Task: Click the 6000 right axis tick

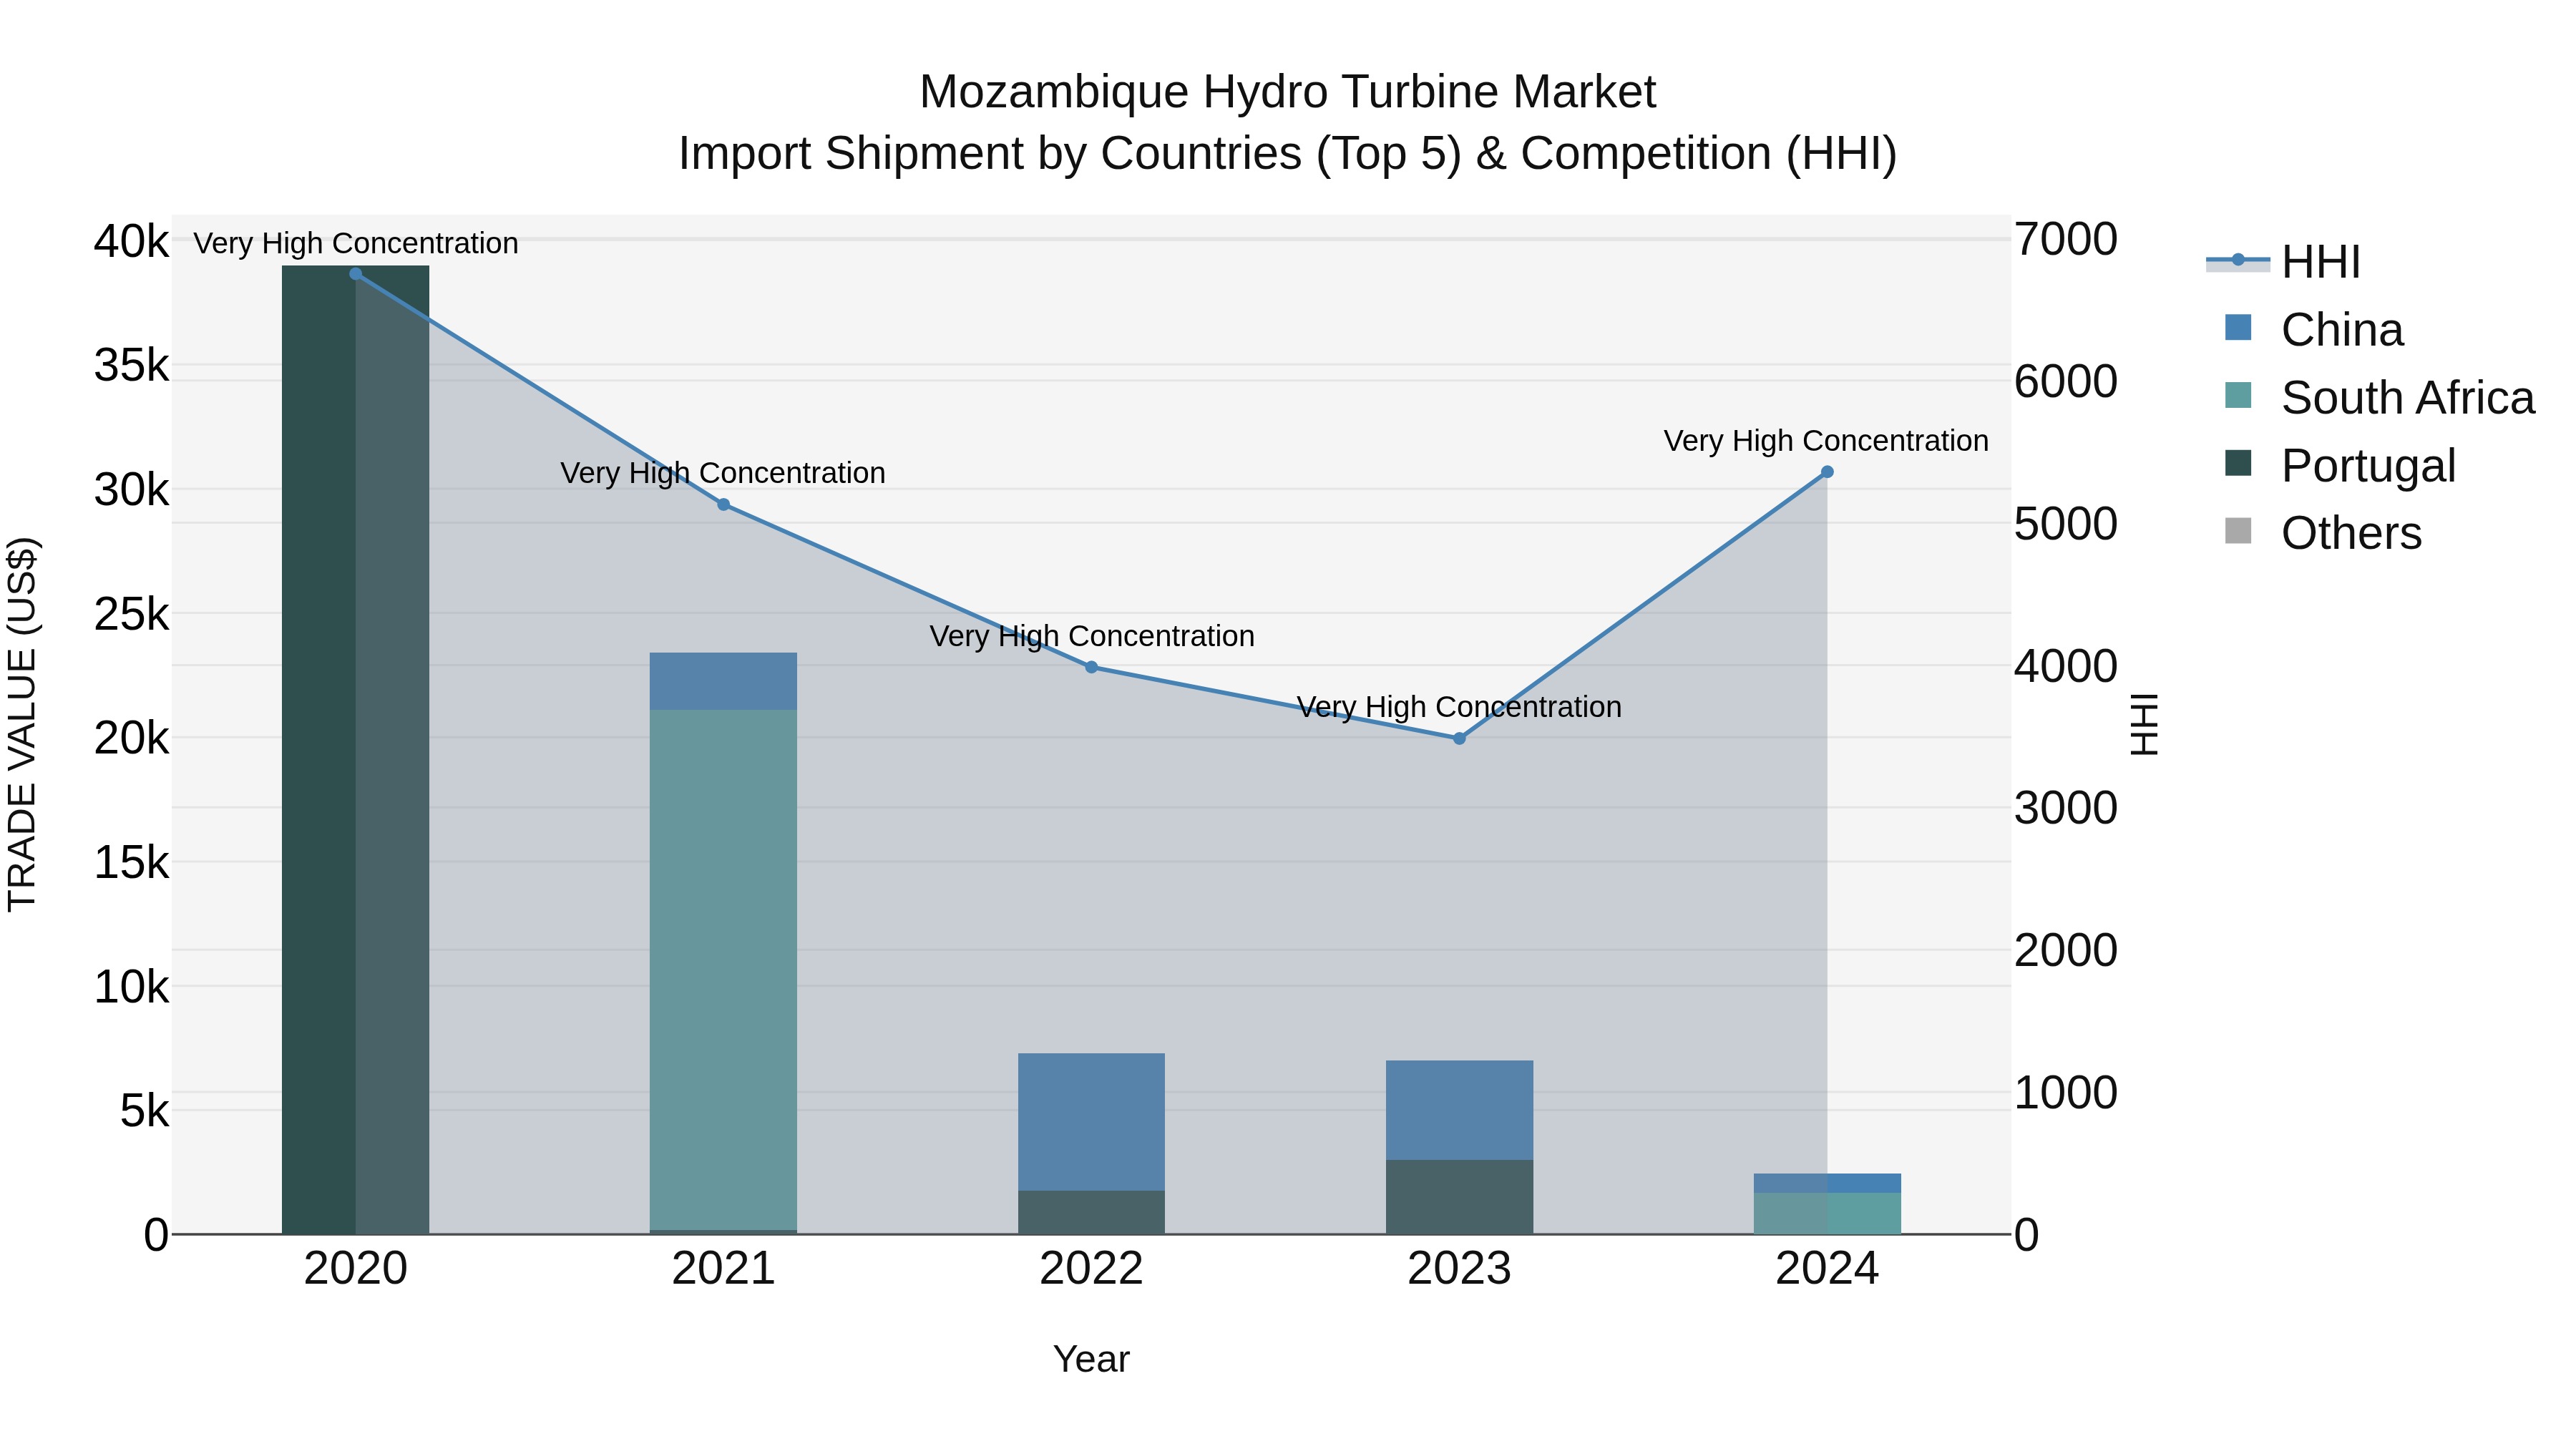Action: 2066,382
